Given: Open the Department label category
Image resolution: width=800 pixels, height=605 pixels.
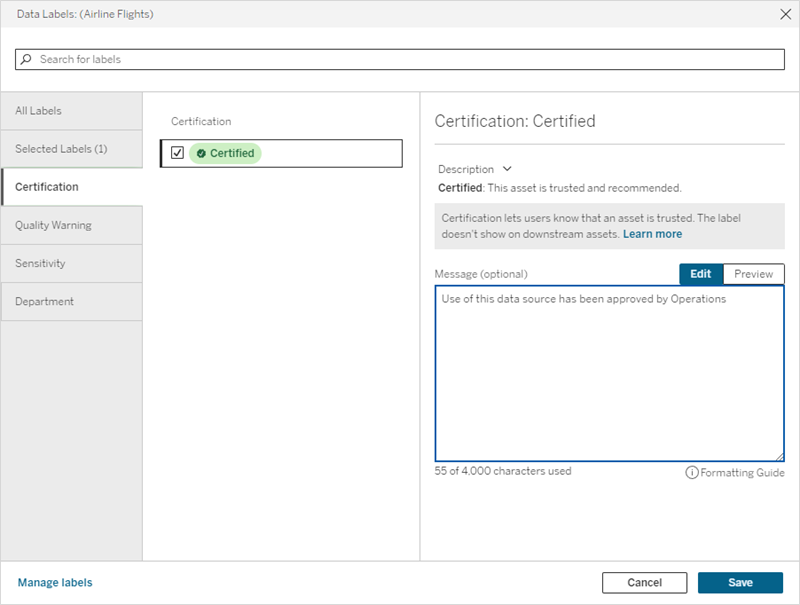Looking at the screenshot, I should tap(72, 301).
